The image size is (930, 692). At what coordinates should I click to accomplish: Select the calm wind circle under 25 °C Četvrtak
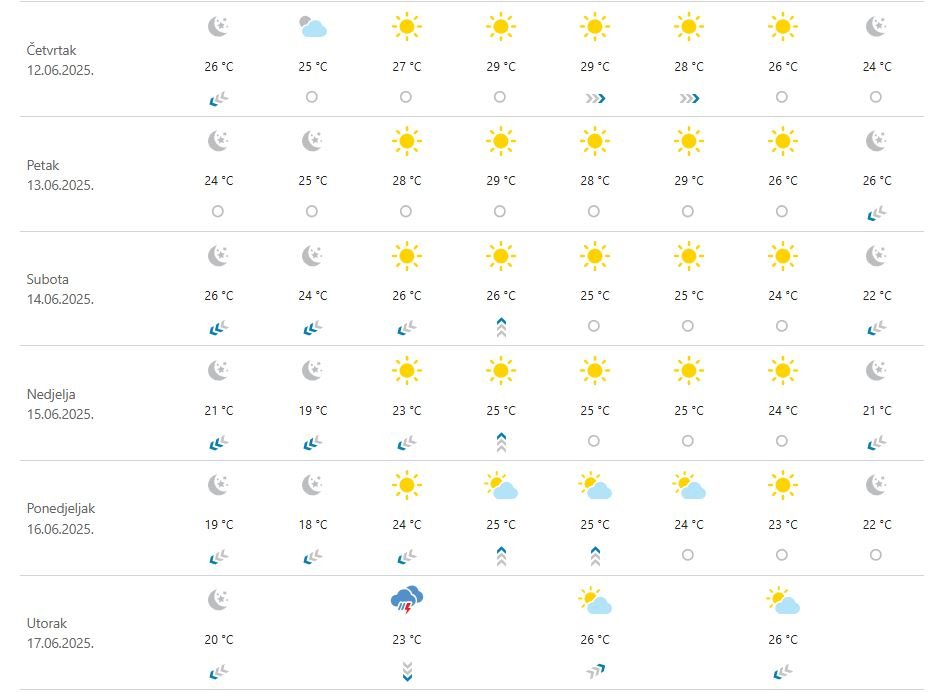tap(312, 97)
